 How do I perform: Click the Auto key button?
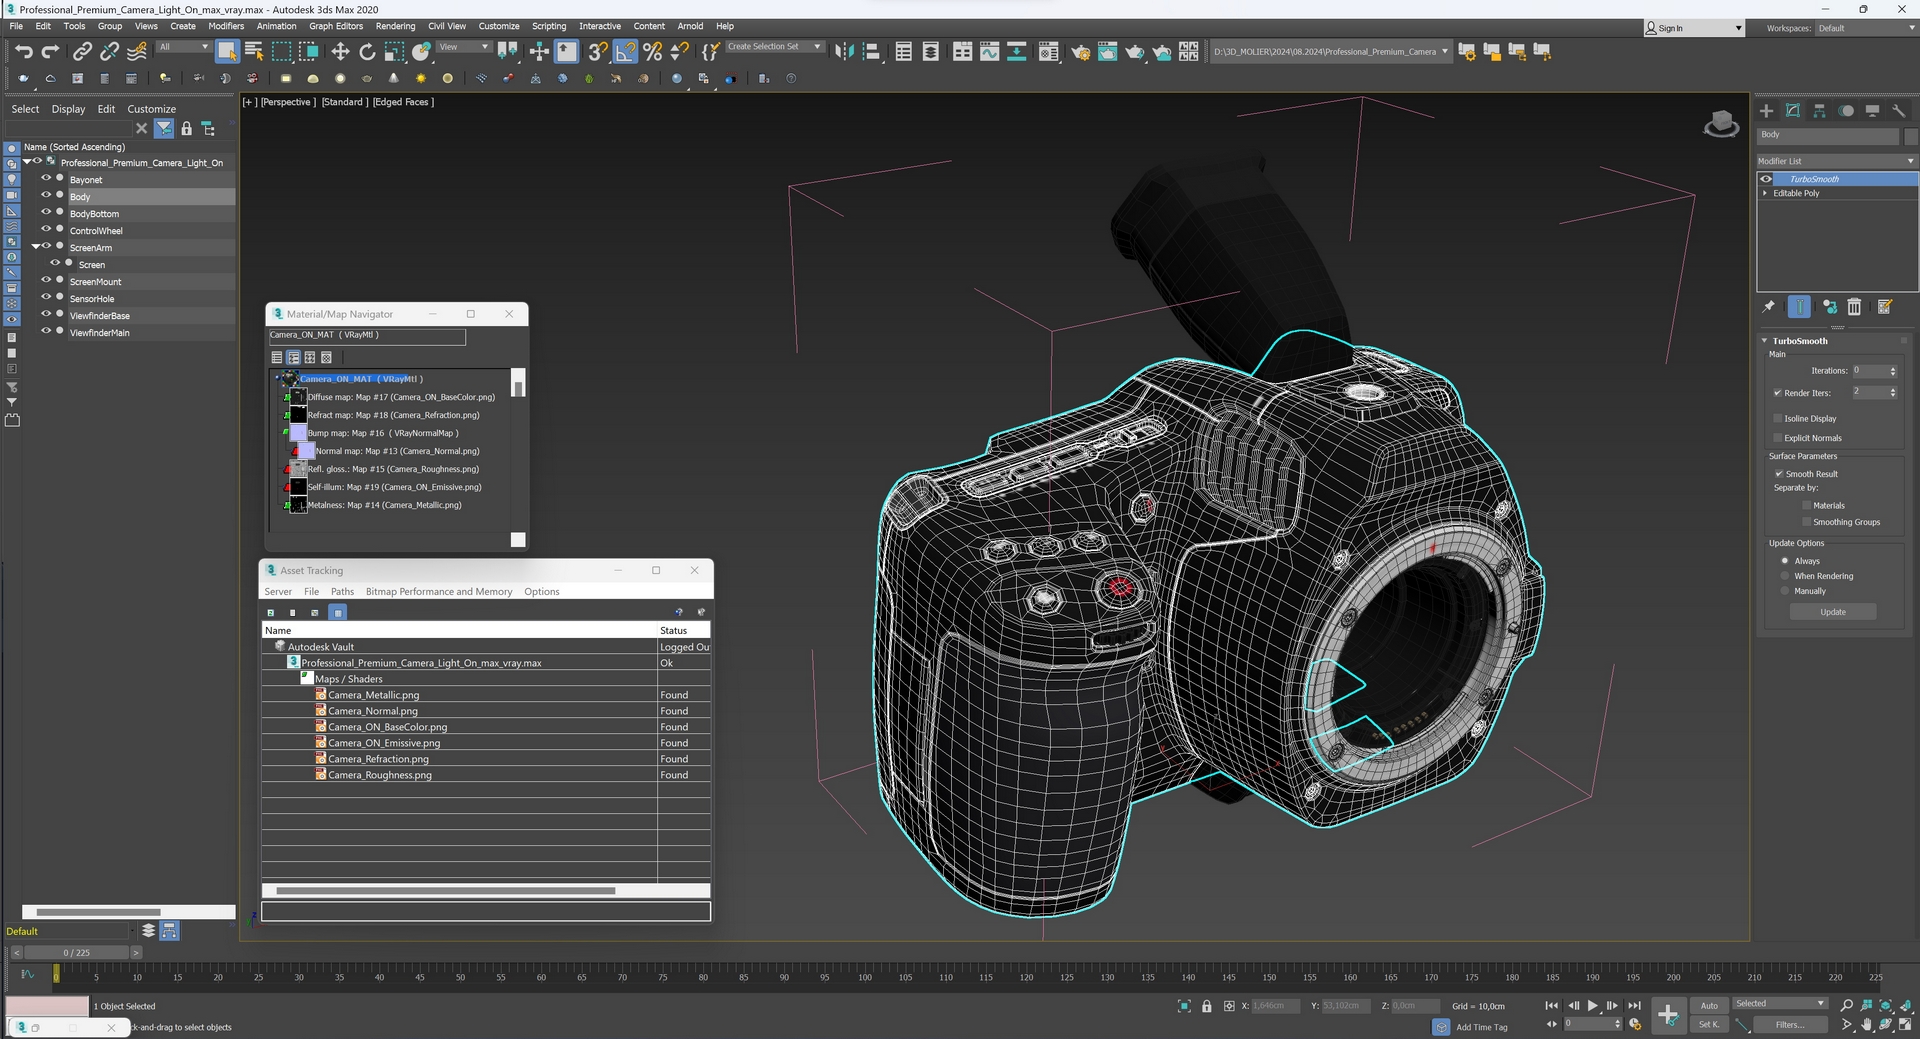[1709, 1006]
